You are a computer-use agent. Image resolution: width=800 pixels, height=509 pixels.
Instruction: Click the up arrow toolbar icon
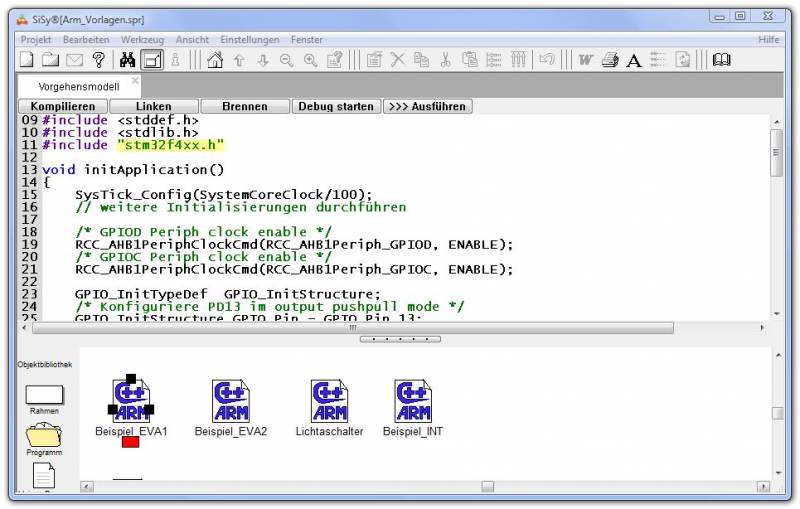coord(239,60)
